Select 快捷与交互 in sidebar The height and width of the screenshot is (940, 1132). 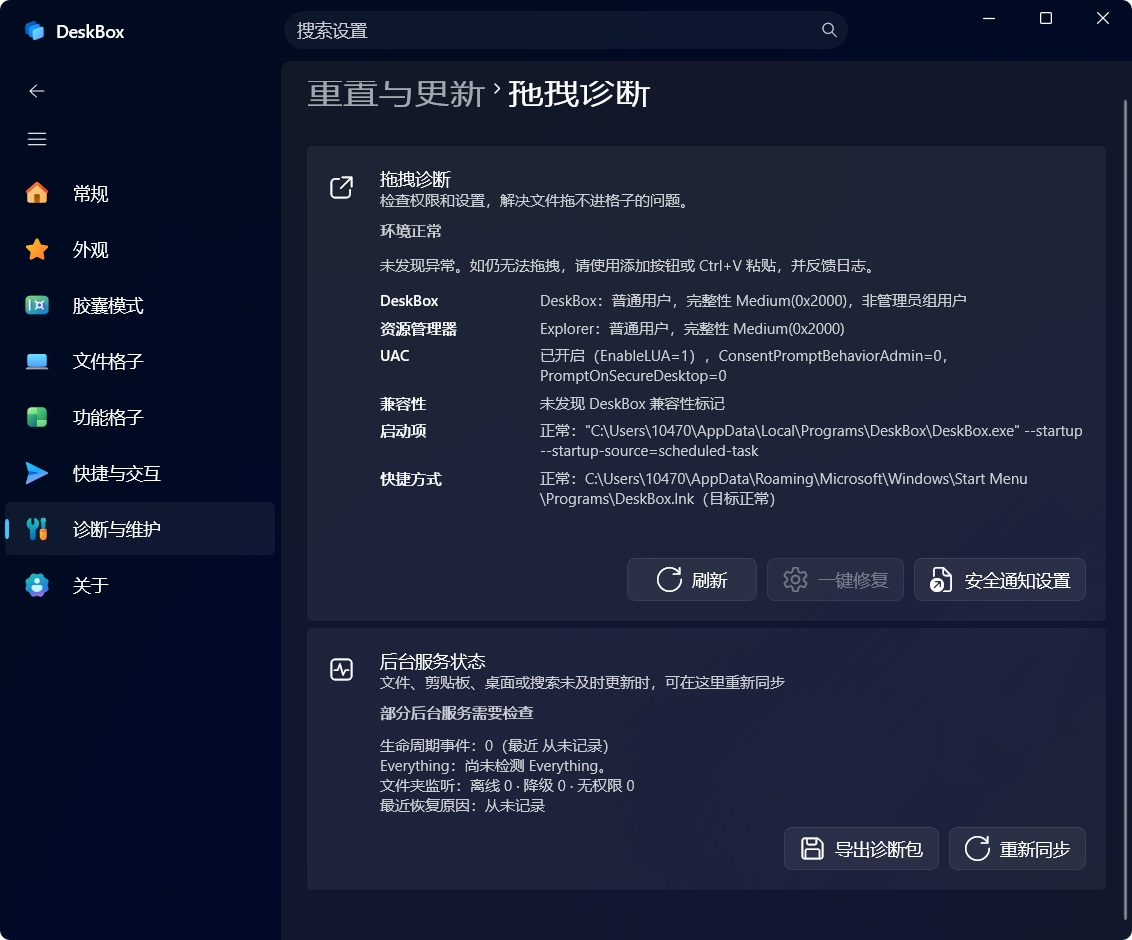click(x=140, y=473)
